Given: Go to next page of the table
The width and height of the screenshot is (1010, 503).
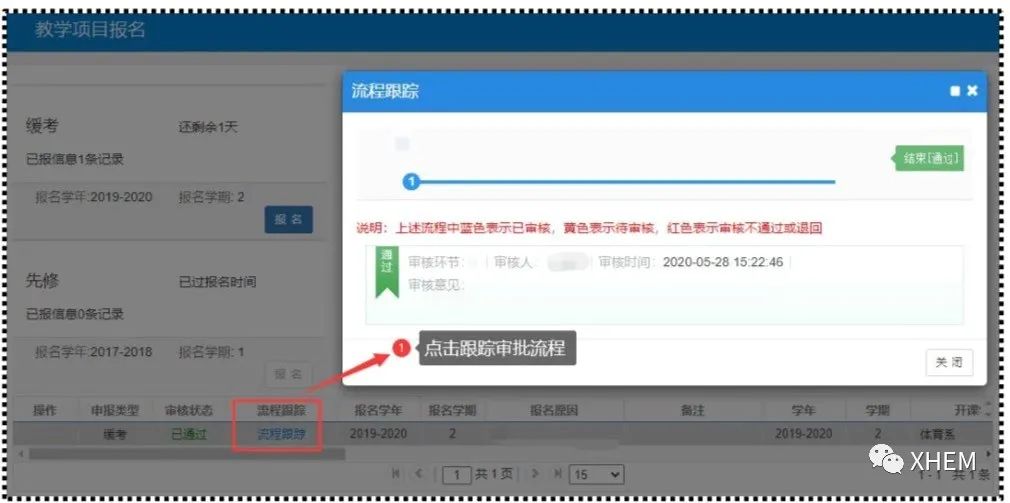Looking at the screenshot, I should [x=535, y=473].
